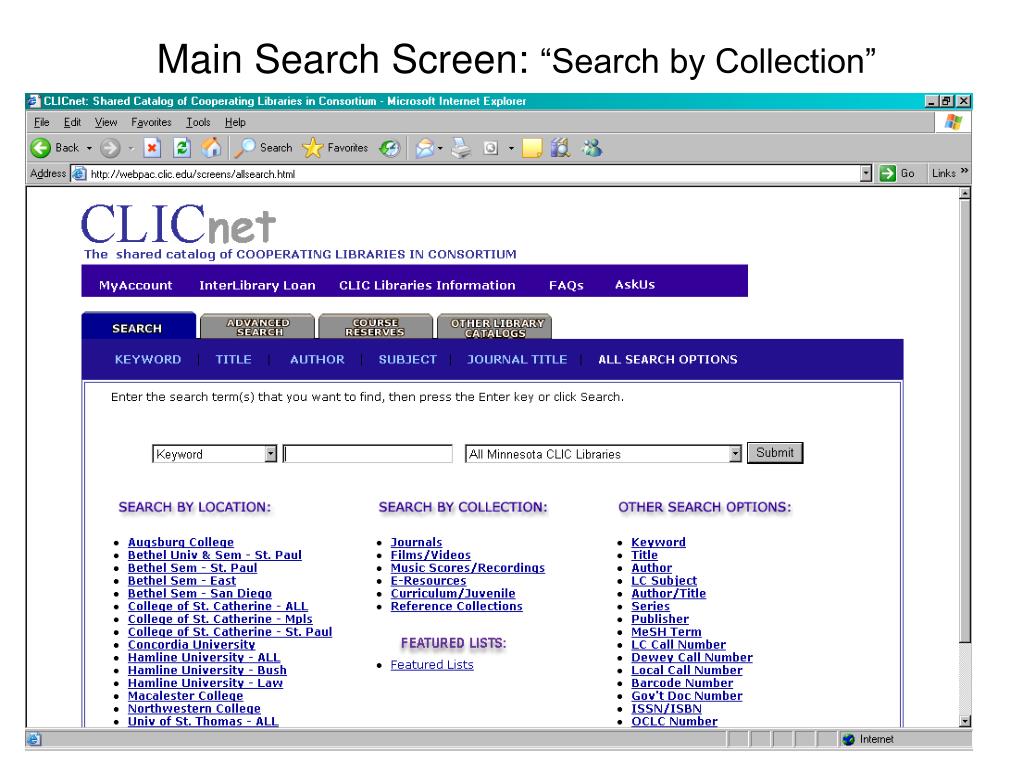Viewport: 1024px width, 768px height.
Task: Click the Mail envelope toolbar icon
Action: click(424, 148)
